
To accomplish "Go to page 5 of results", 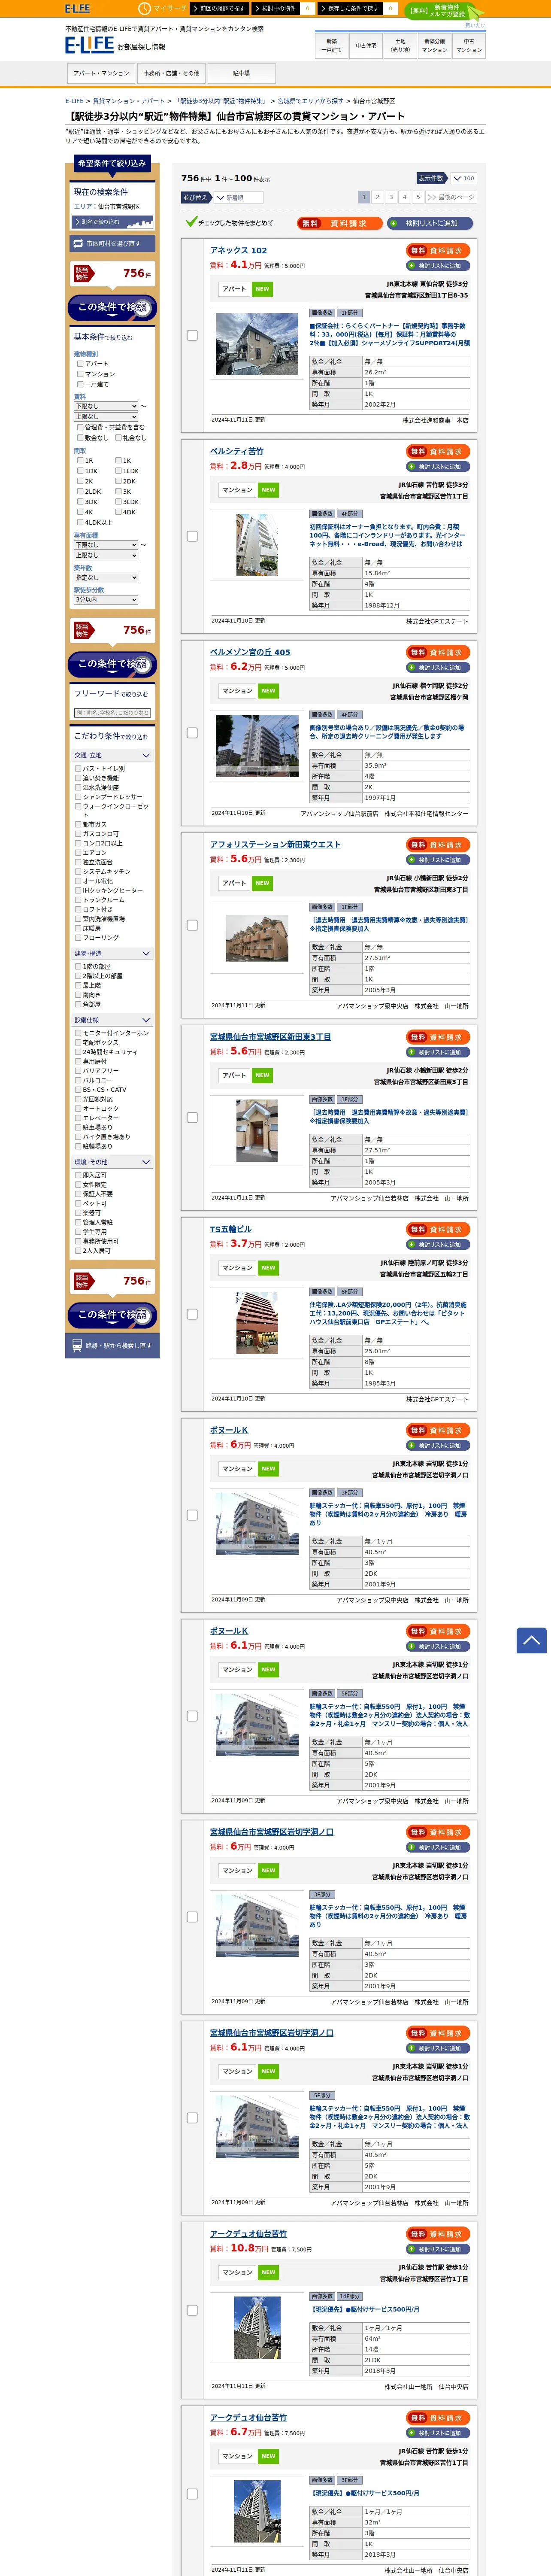I will [x=418, y=198].
